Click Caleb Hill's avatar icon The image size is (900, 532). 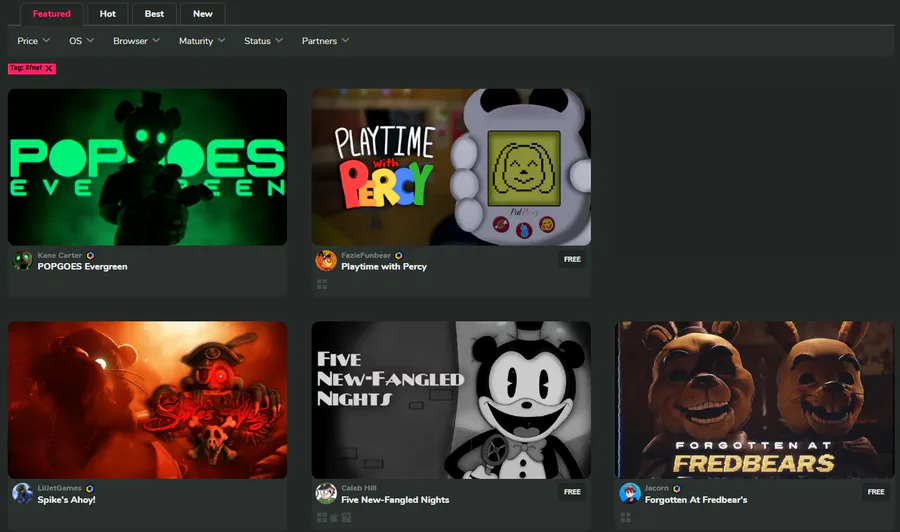coord(326,494)
